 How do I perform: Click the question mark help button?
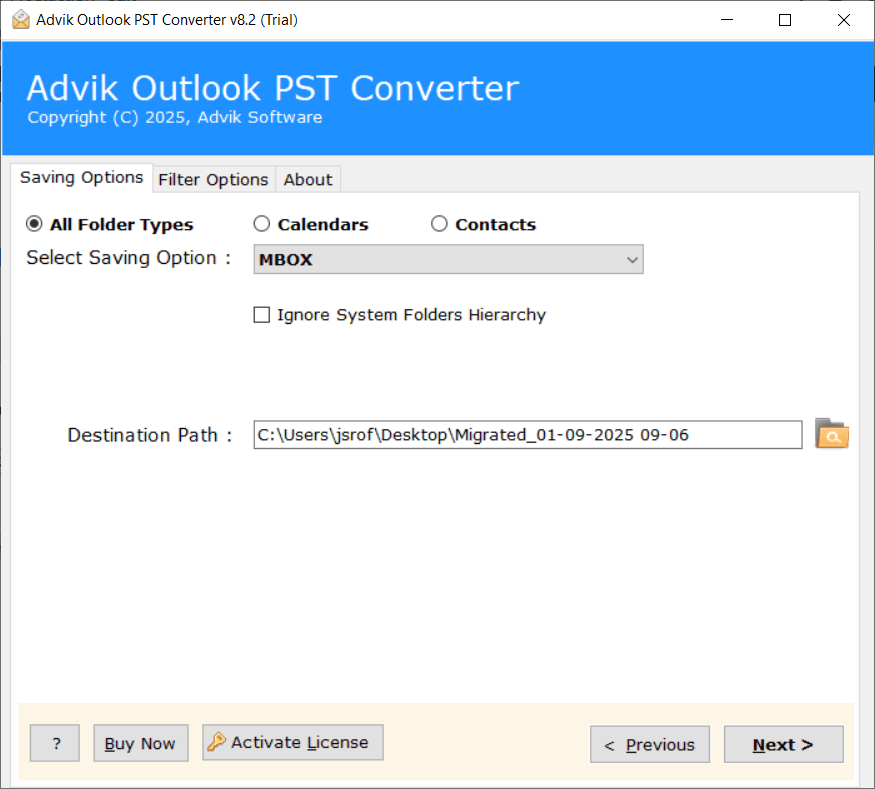tap(55, 743)
